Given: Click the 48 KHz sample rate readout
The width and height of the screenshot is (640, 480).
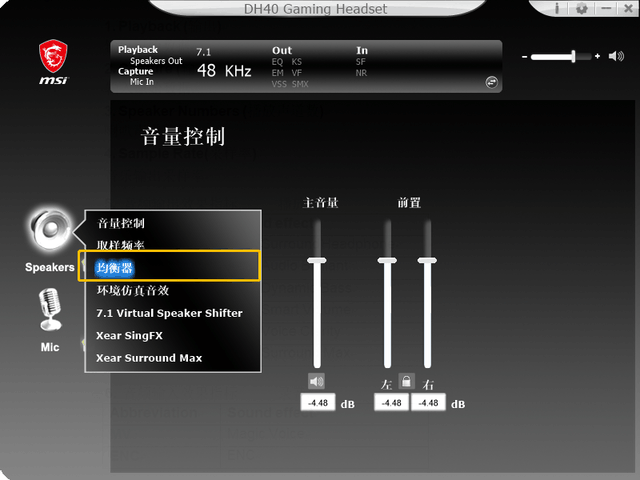Looking at the screenshot, I should pyautogui.click(x=224, y=71).
